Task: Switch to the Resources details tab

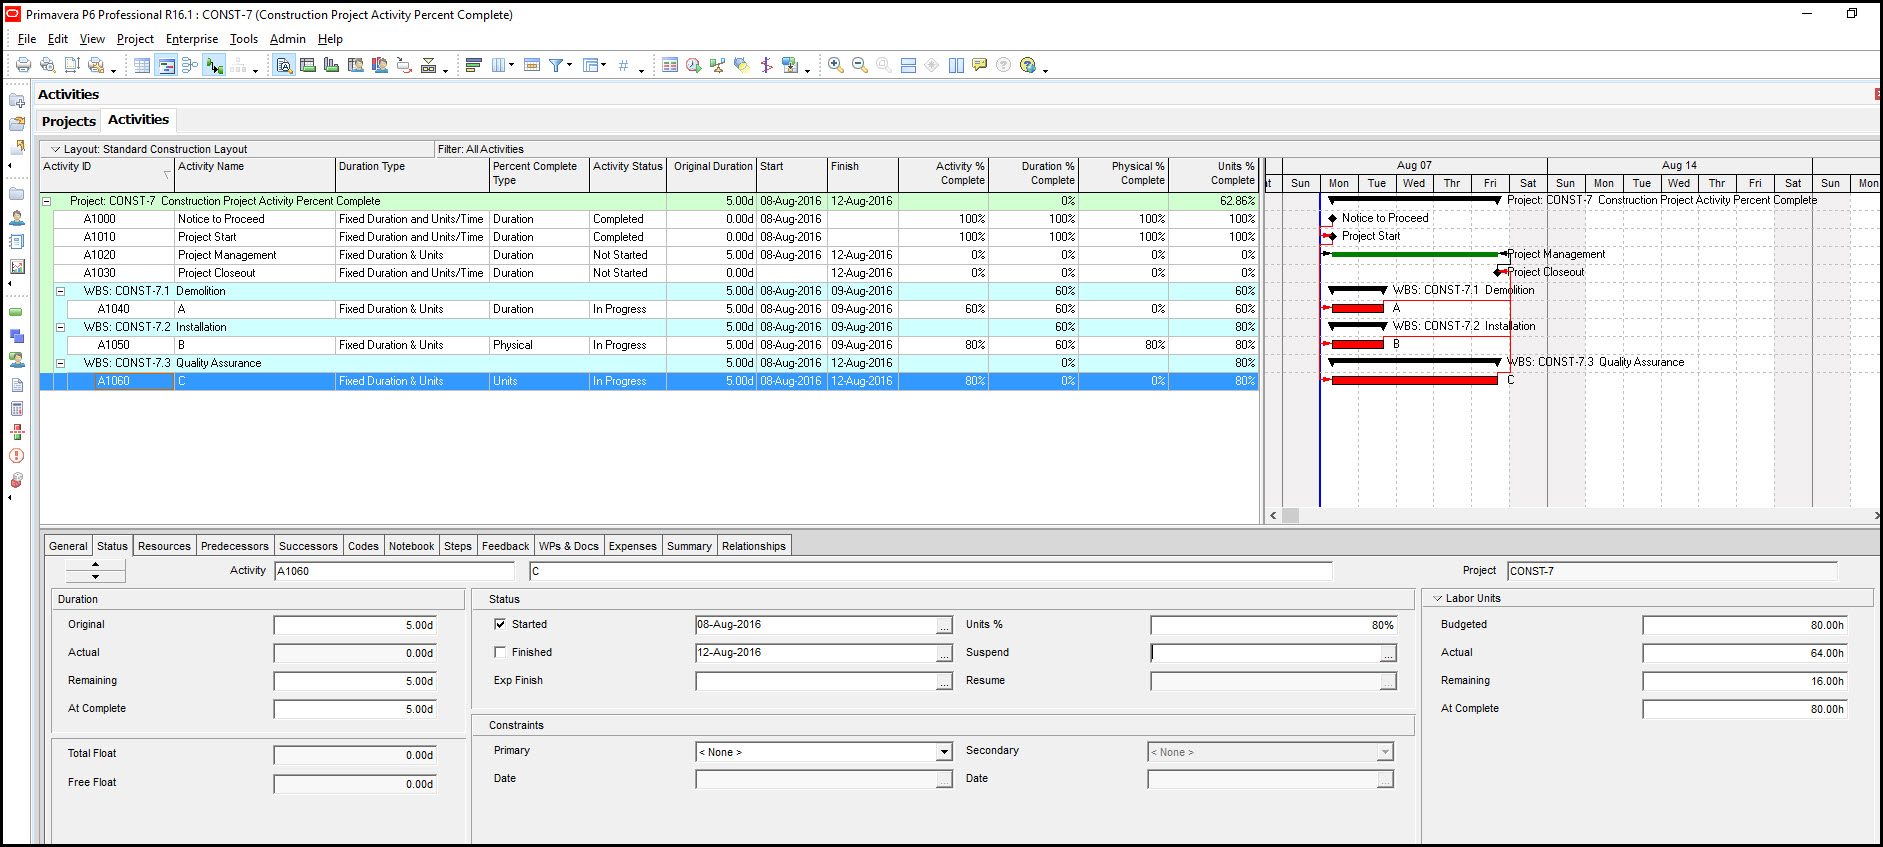Action: (164, 546)
